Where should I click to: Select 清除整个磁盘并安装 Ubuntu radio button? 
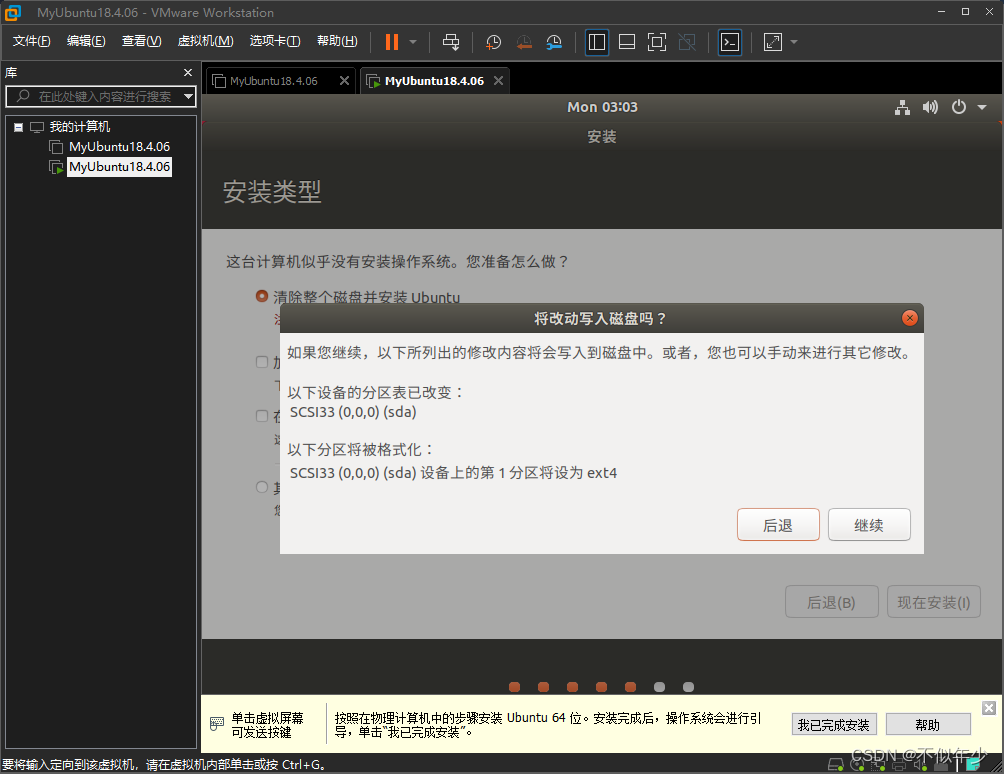point(261,296)
